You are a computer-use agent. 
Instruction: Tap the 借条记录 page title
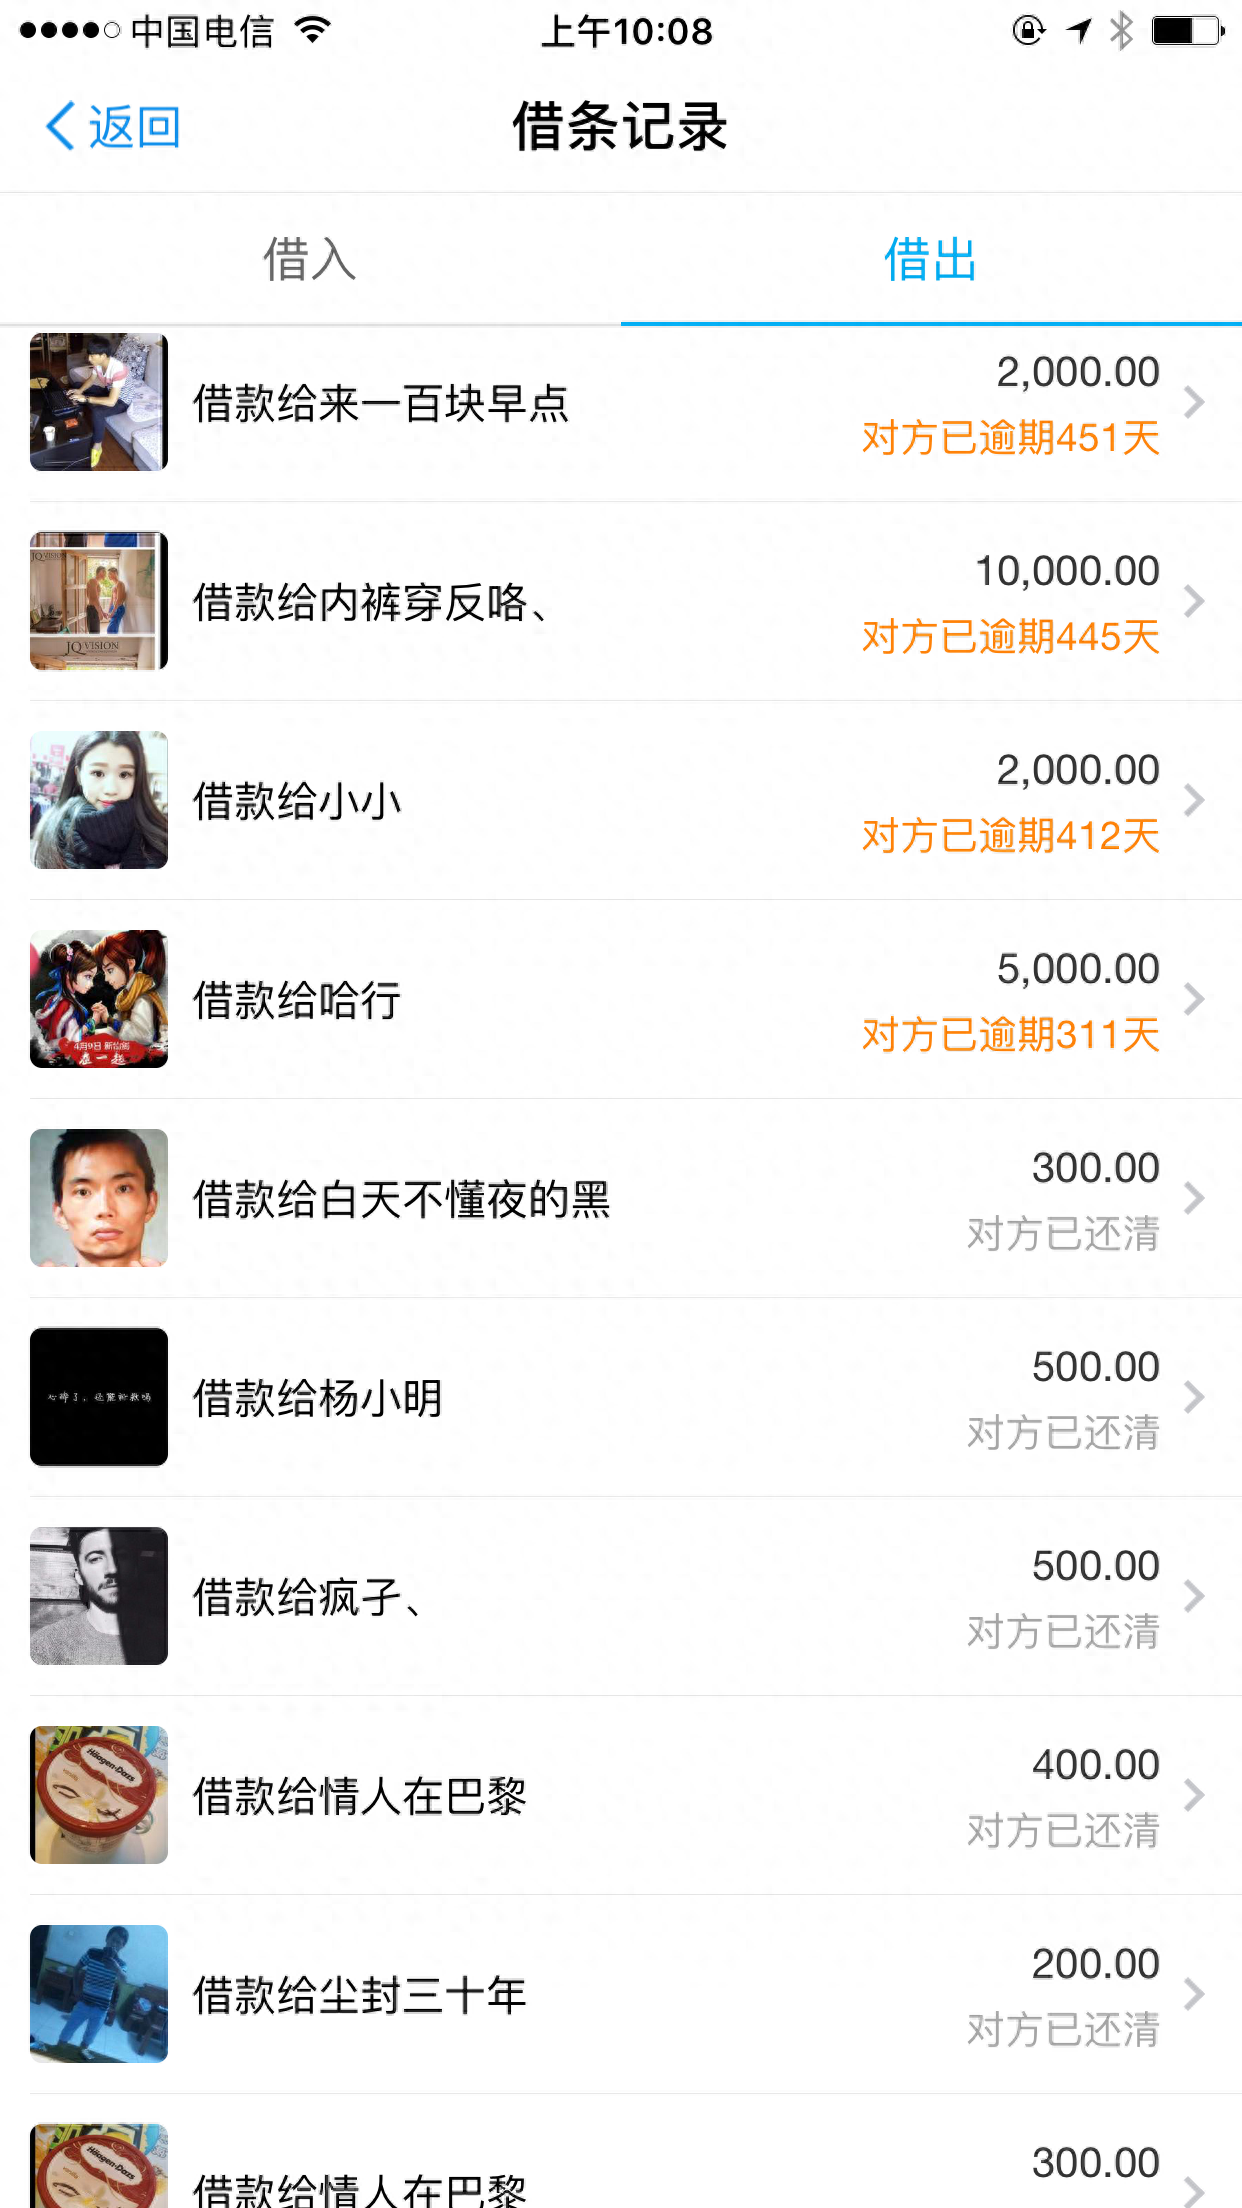click(620, 127)
